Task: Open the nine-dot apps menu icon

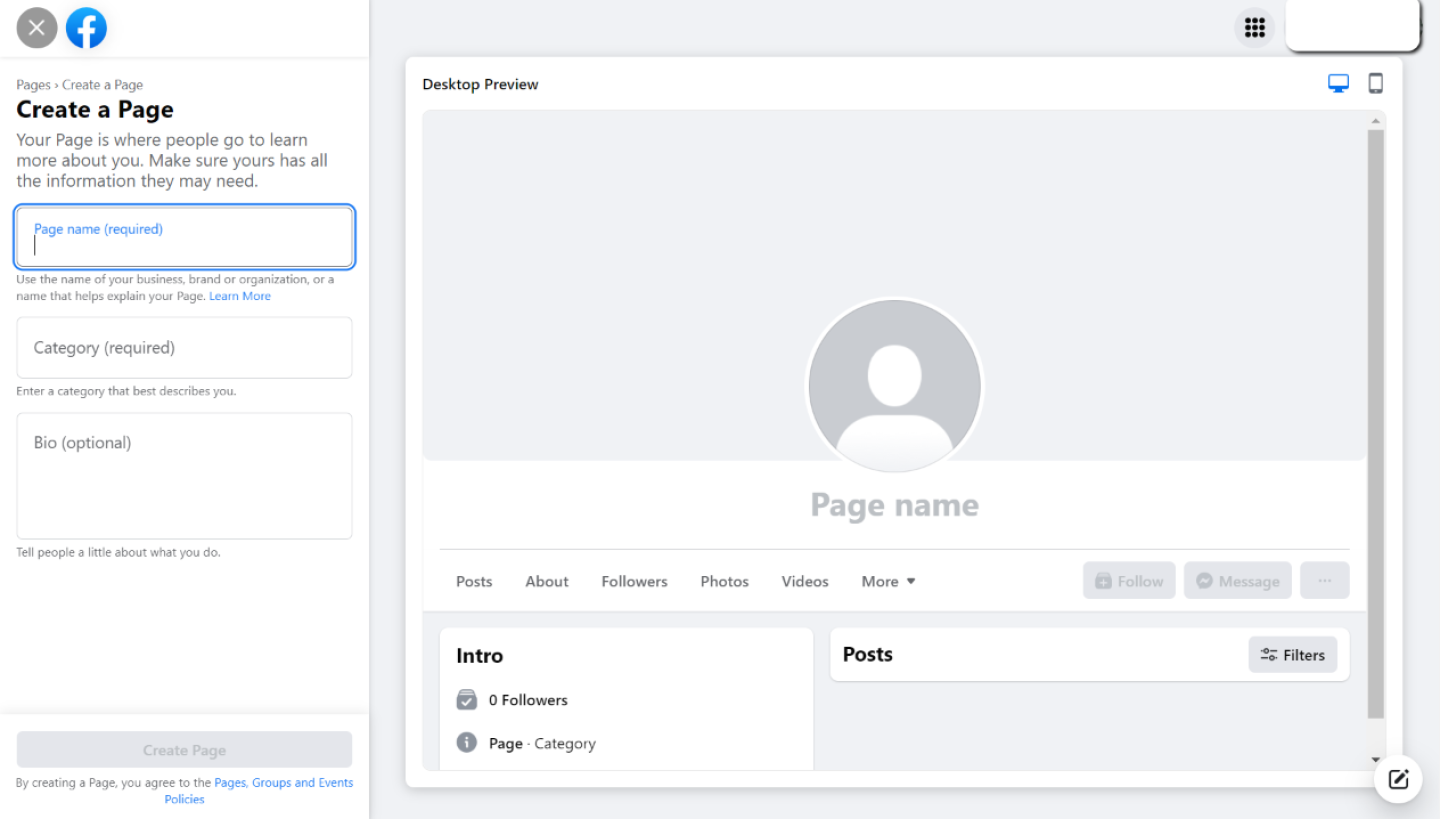Action: [1254, 28]
